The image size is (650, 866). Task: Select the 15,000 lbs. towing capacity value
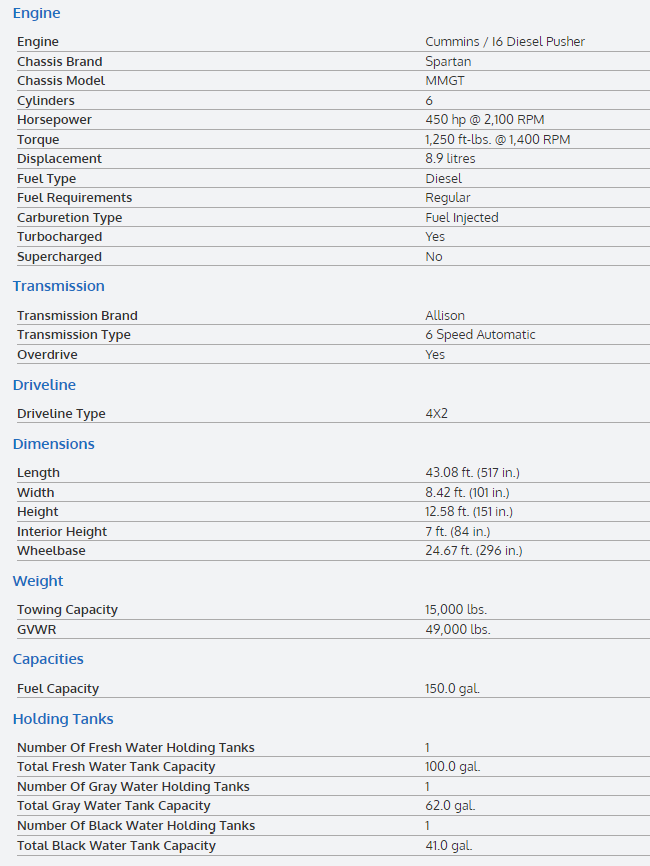456,610
